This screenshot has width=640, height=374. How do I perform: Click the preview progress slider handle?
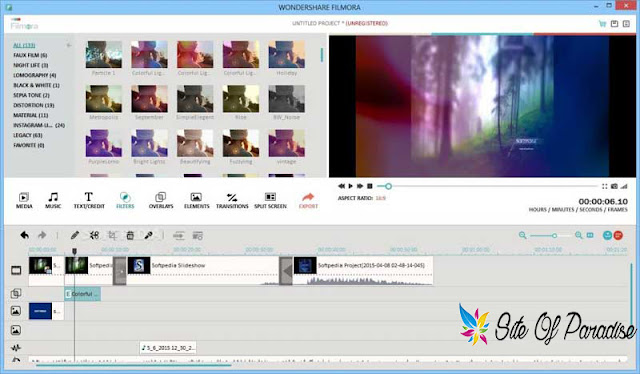pos(388,186)
